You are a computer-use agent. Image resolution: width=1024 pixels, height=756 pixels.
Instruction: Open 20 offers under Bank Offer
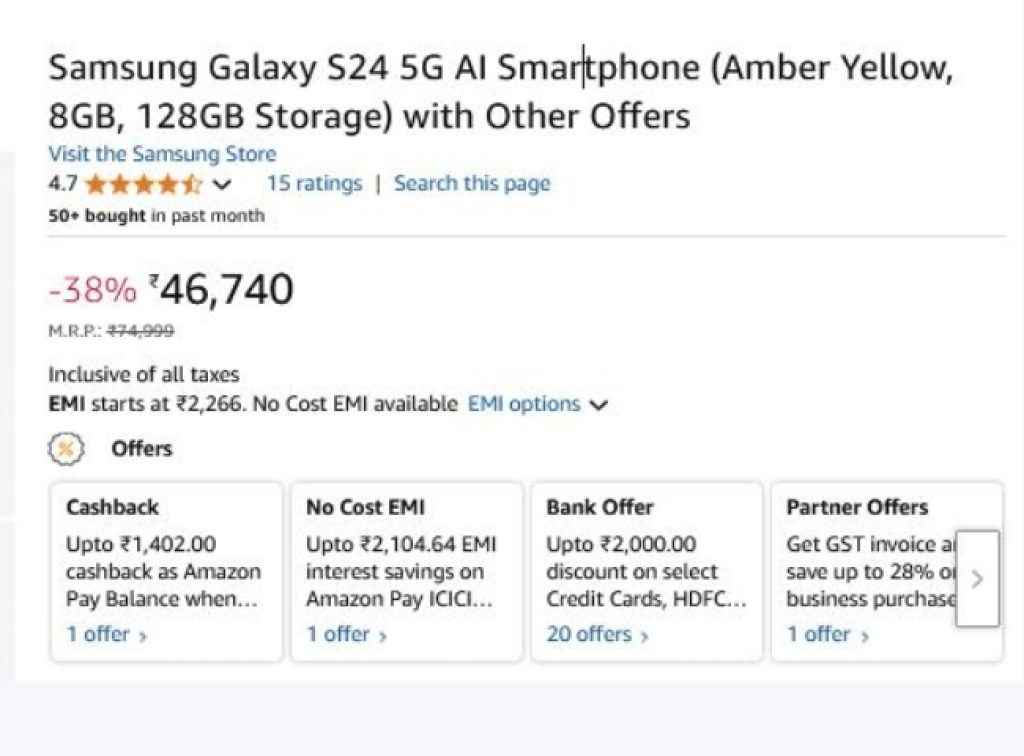[590, 633]
